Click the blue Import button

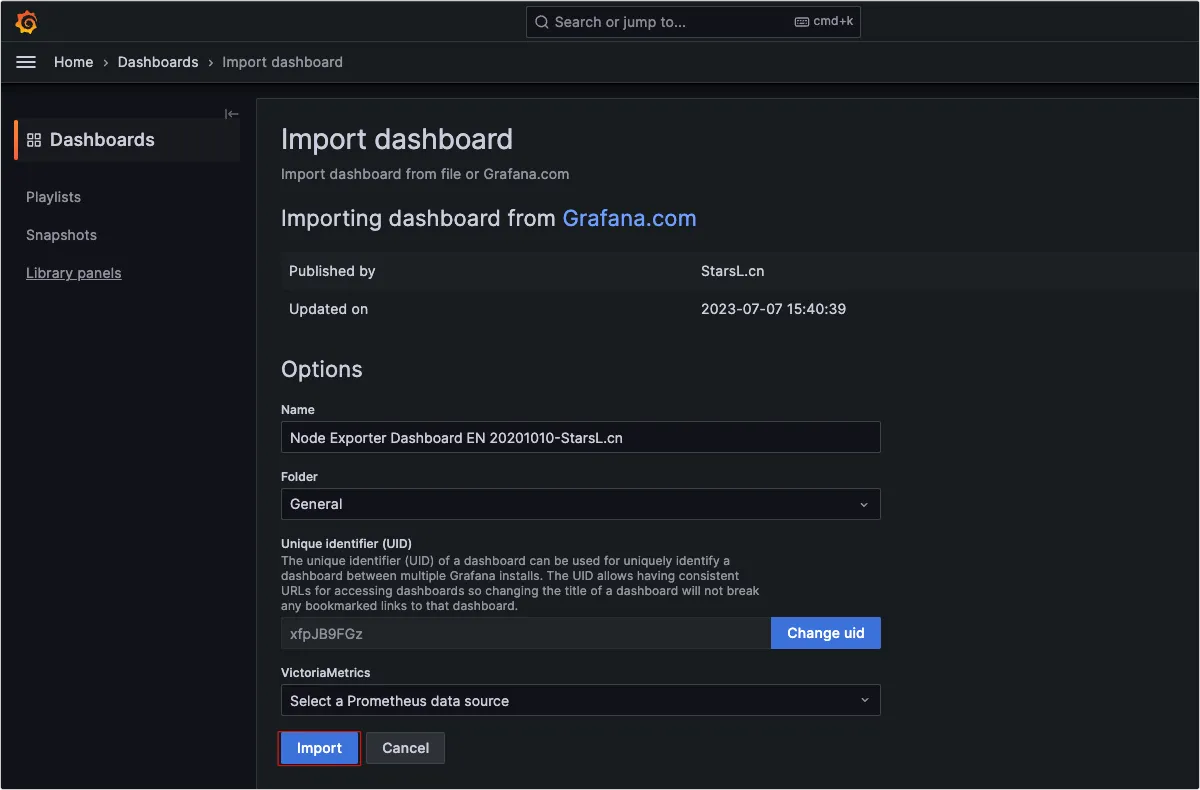(x=319, y=748)
